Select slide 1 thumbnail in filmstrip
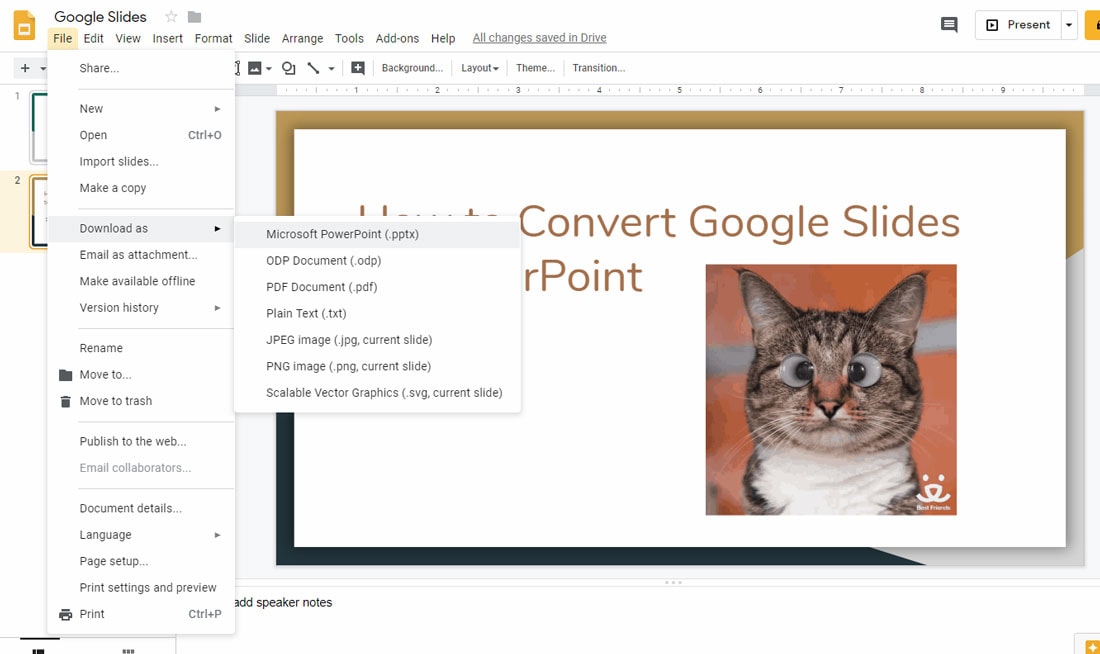 coord(39,128)
